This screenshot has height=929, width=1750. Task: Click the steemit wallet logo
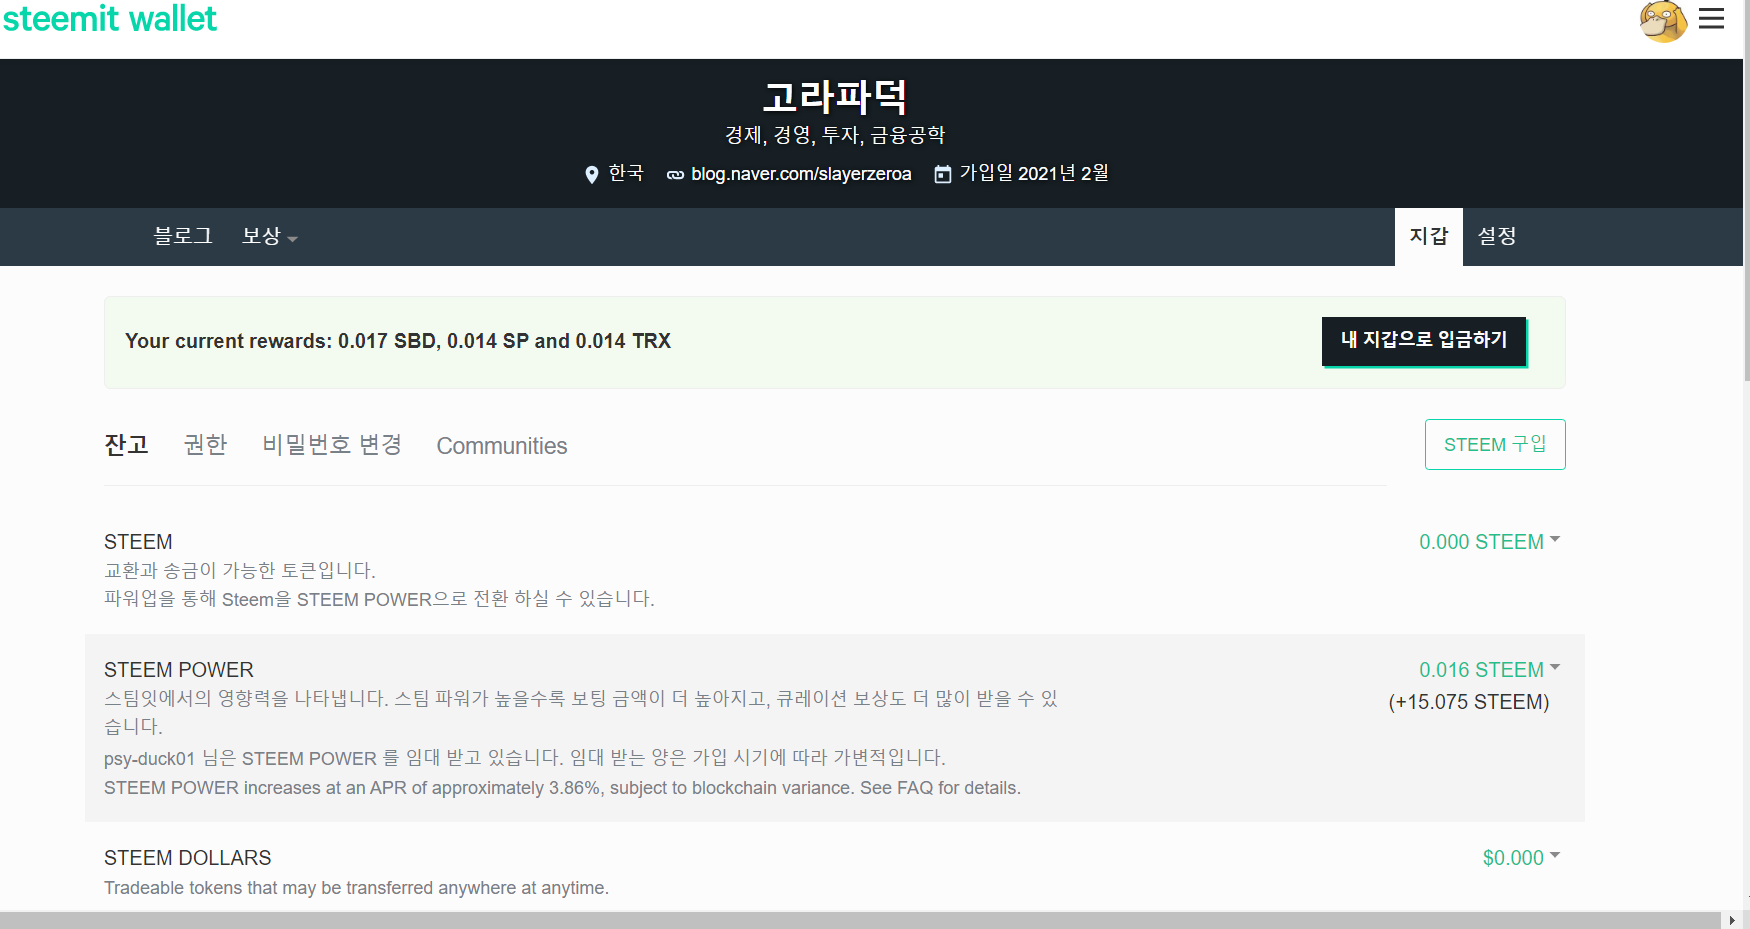pyautogui.click(x=110, y=19)
